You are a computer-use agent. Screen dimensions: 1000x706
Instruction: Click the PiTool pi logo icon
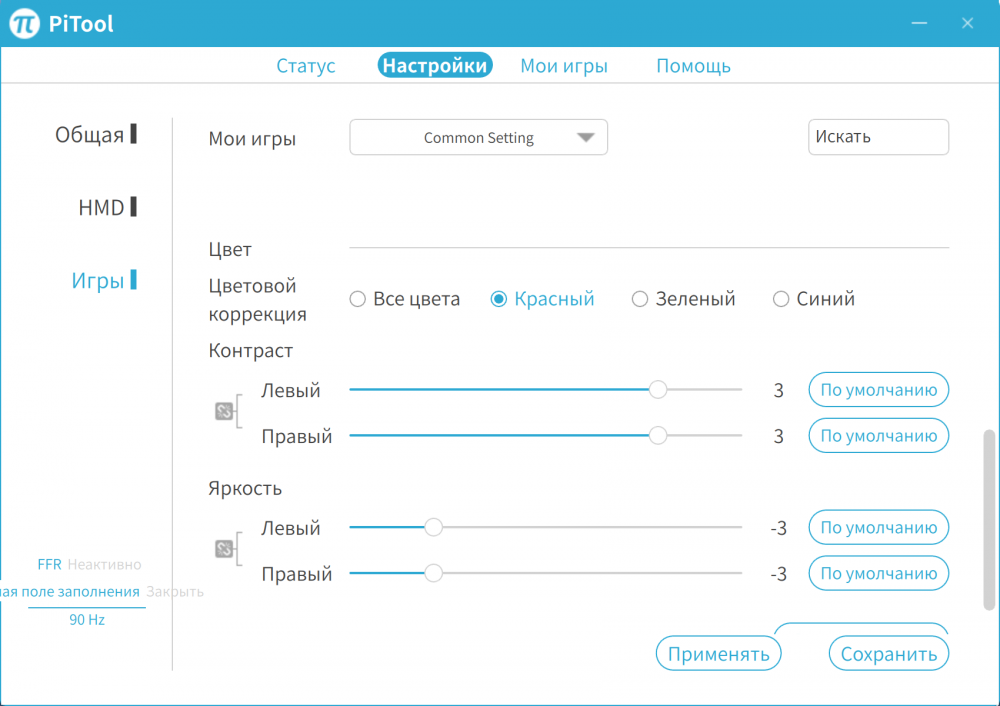coord(22,22)
